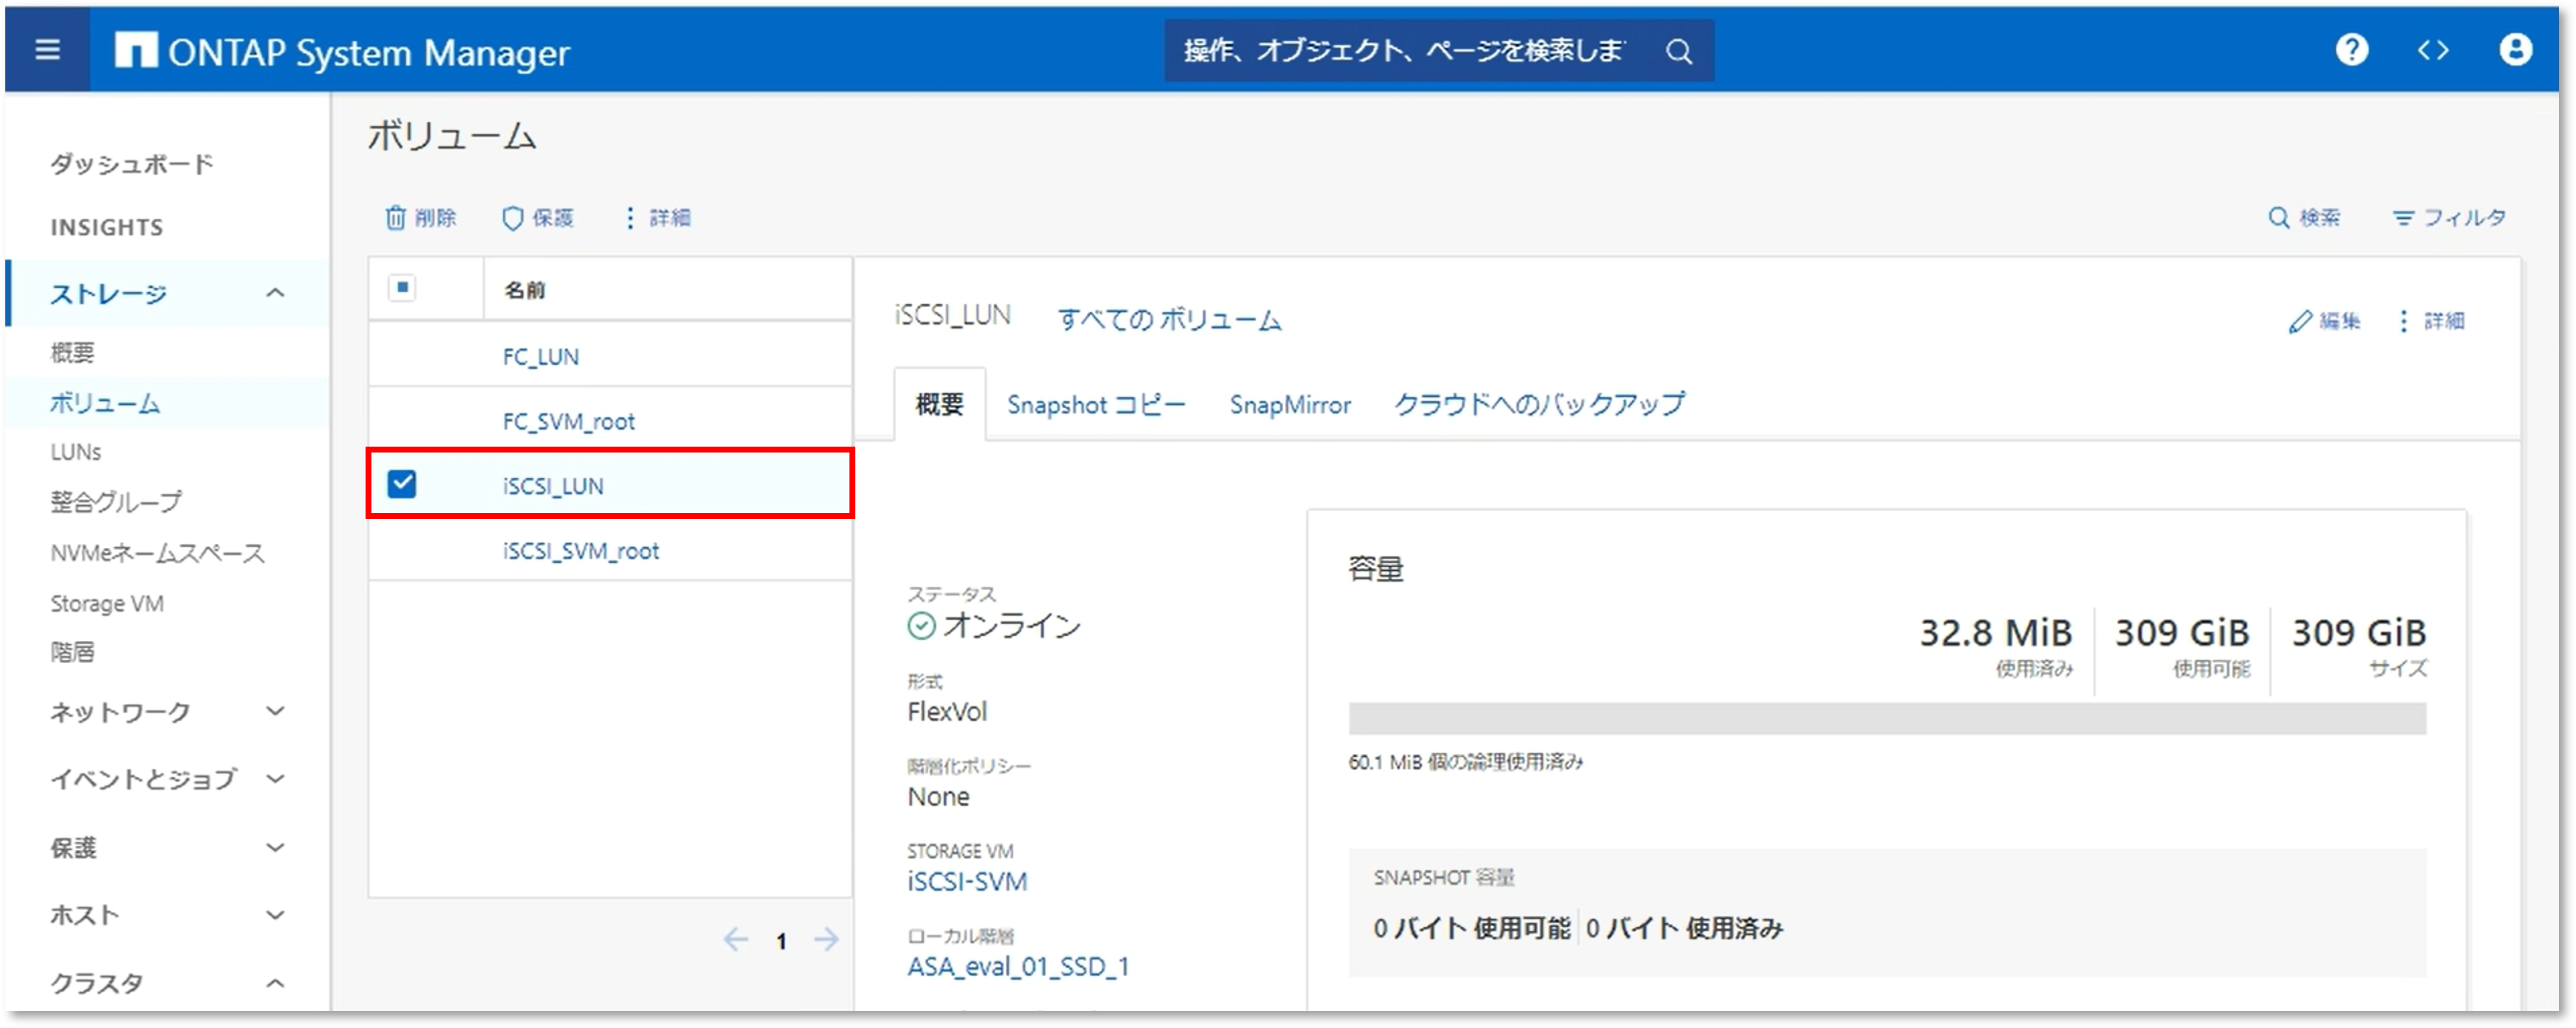Open the API log code icon

2433,49
